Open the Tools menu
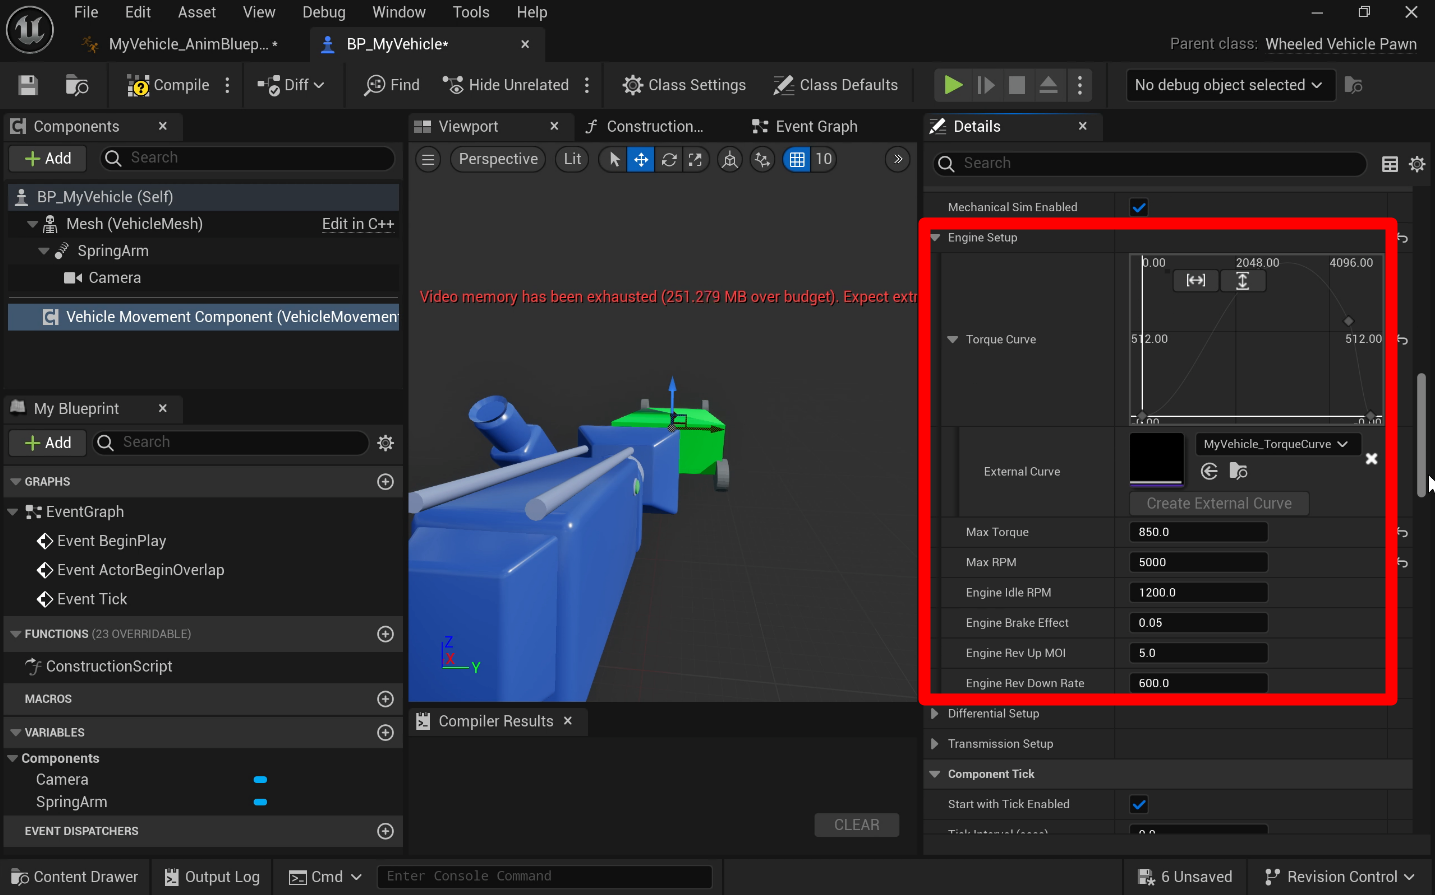 pyautogui.click(x=471, y=12)
